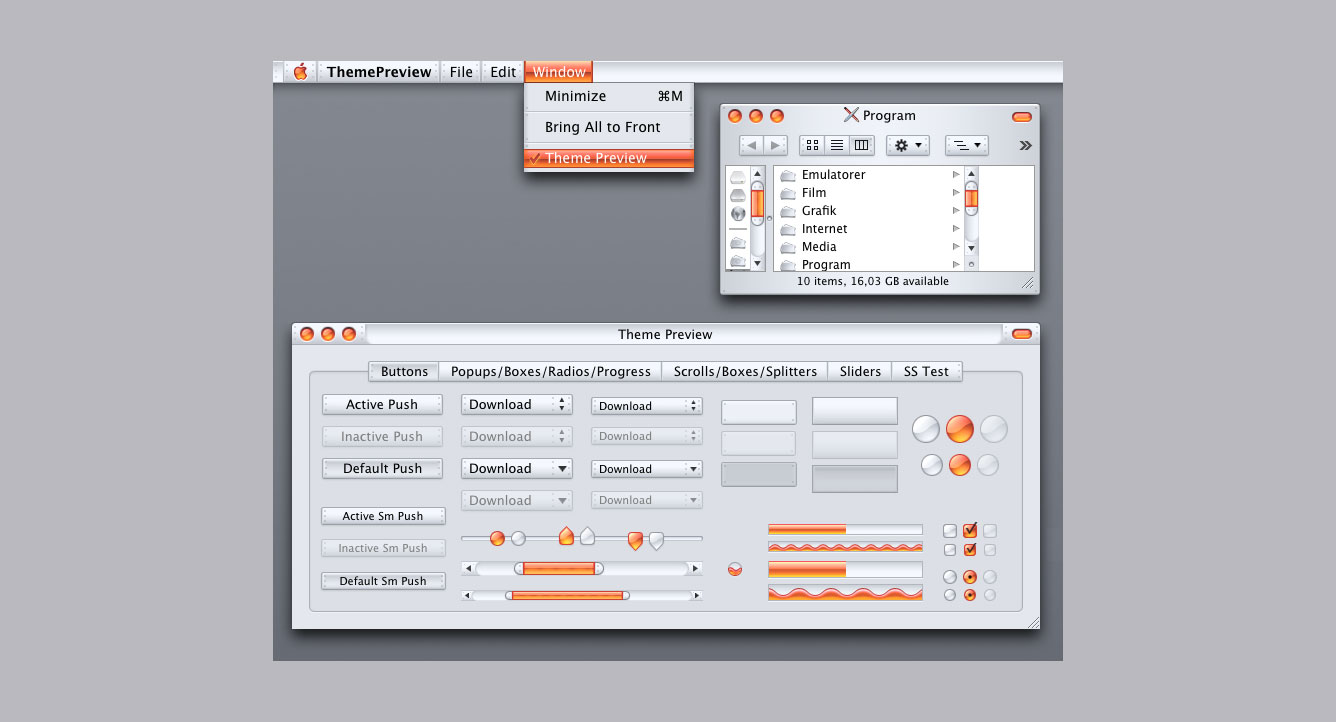Go forward in the Program window
This screenshot has width=1336, height=722.
click(776, 145)
